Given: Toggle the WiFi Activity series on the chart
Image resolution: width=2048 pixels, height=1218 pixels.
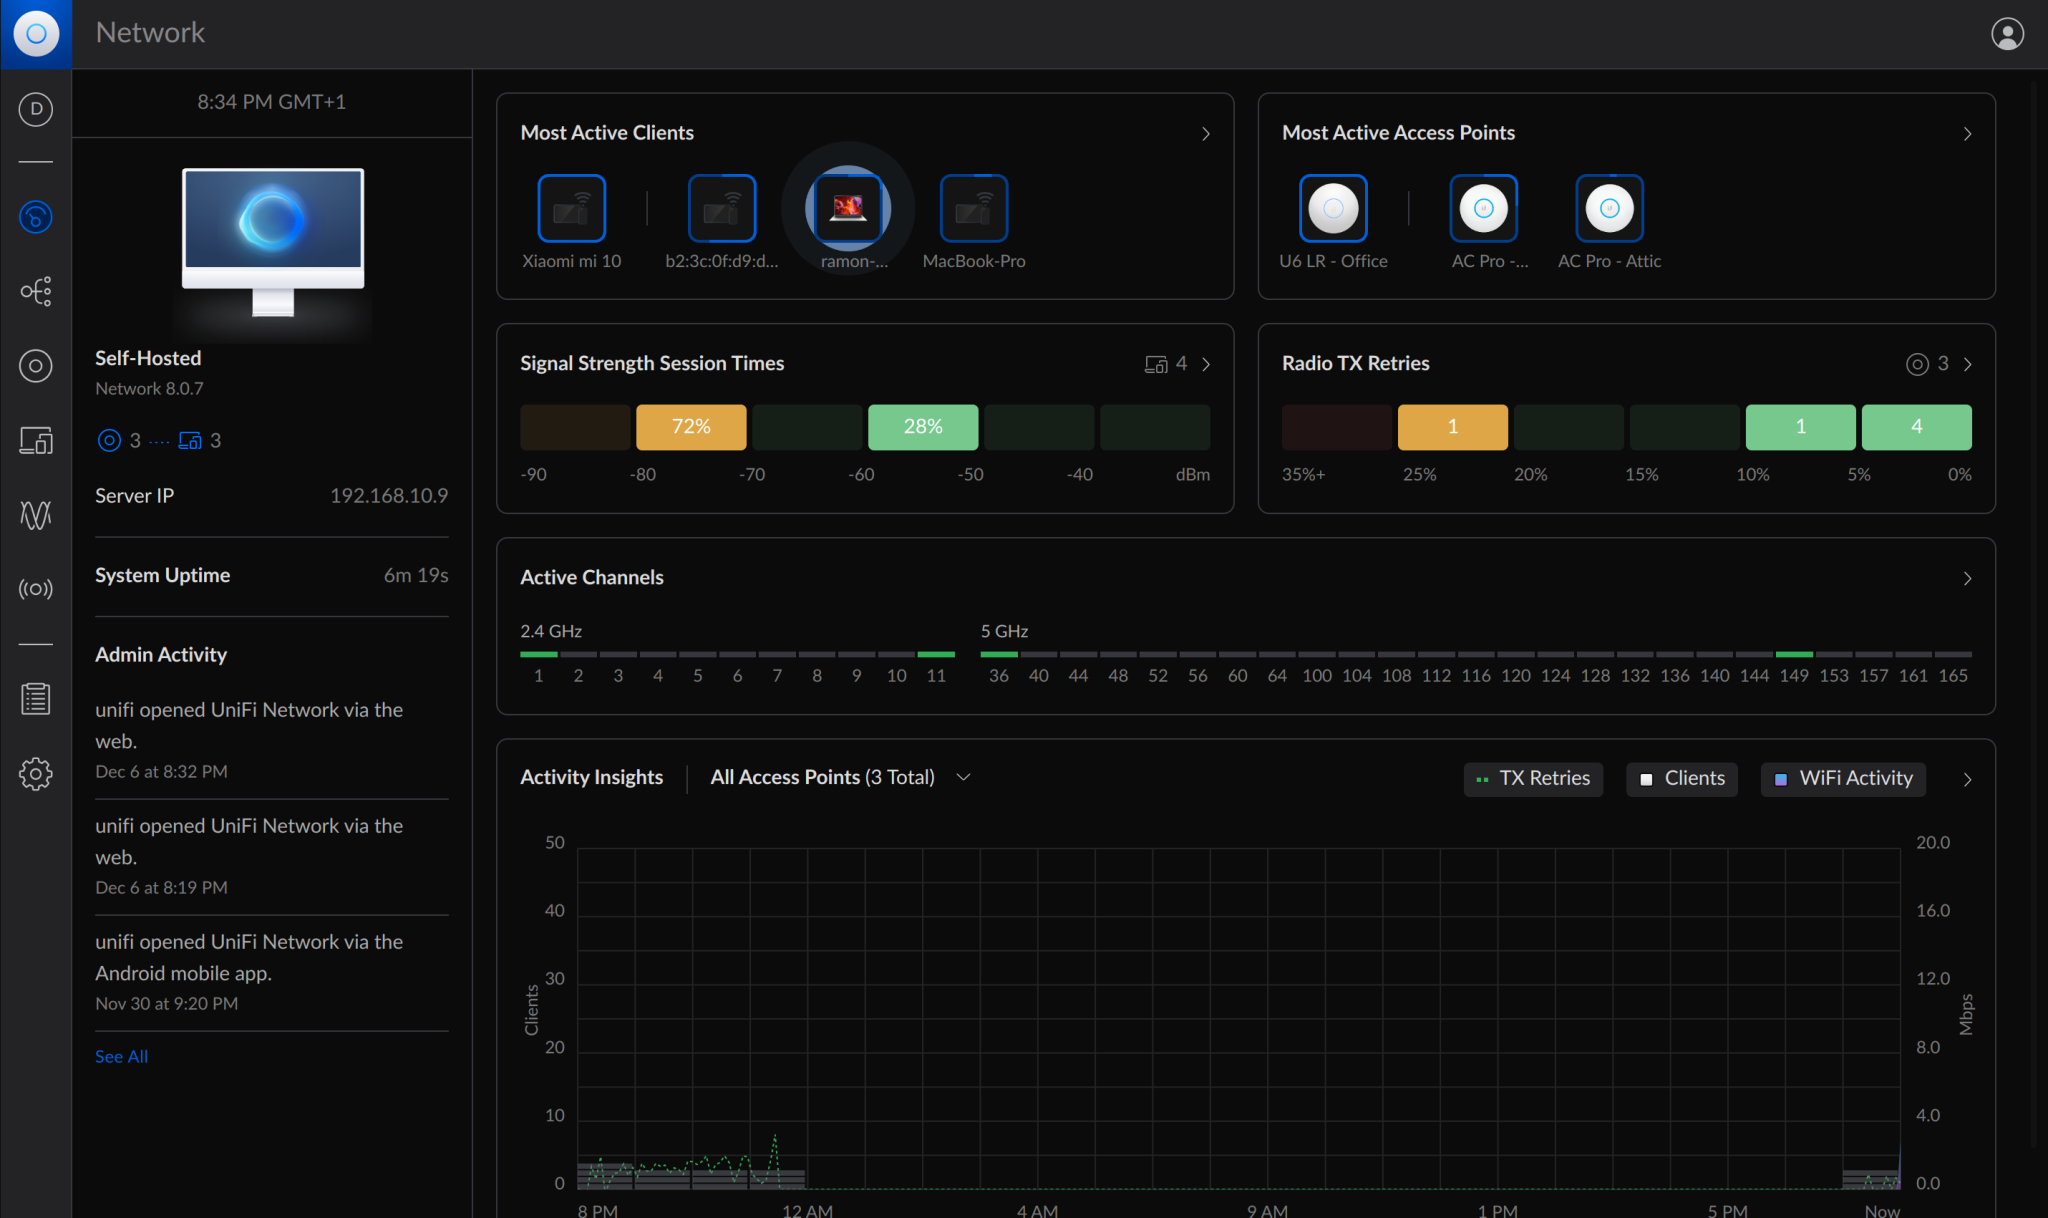Looking at the screenshot, I should tap(1842, 778).
